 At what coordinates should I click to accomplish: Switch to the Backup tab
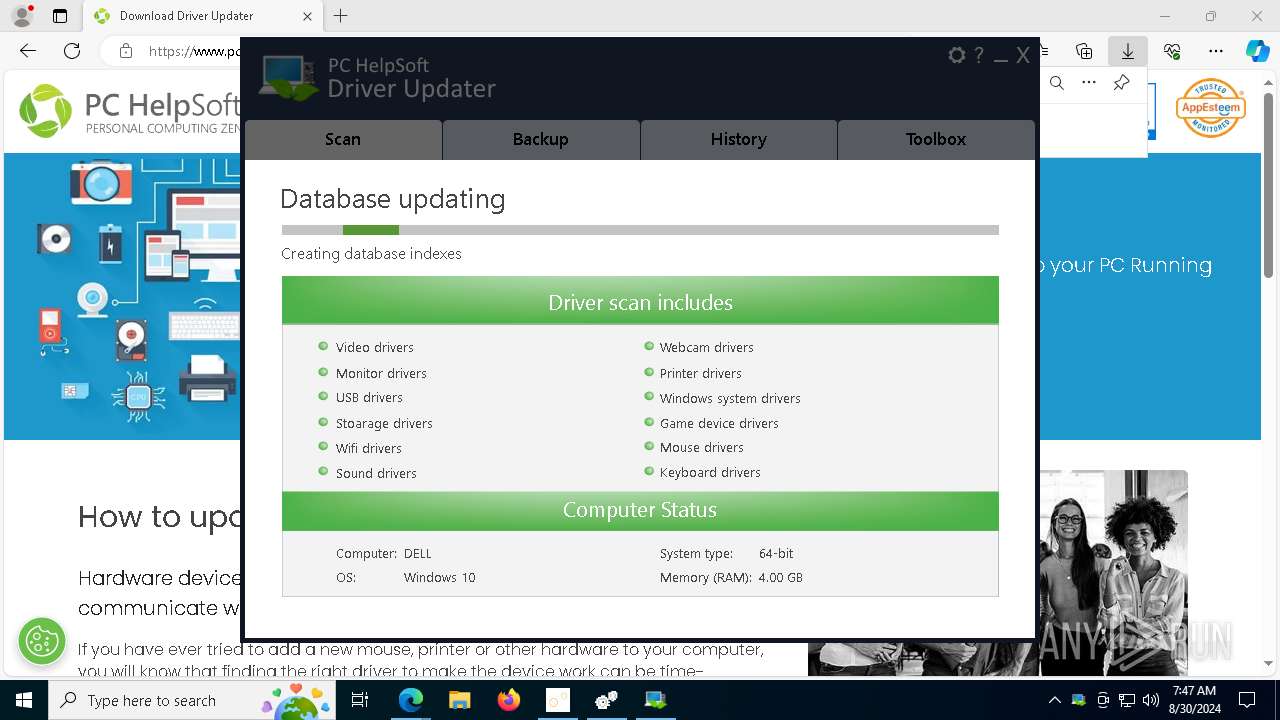tap(541, 140)
